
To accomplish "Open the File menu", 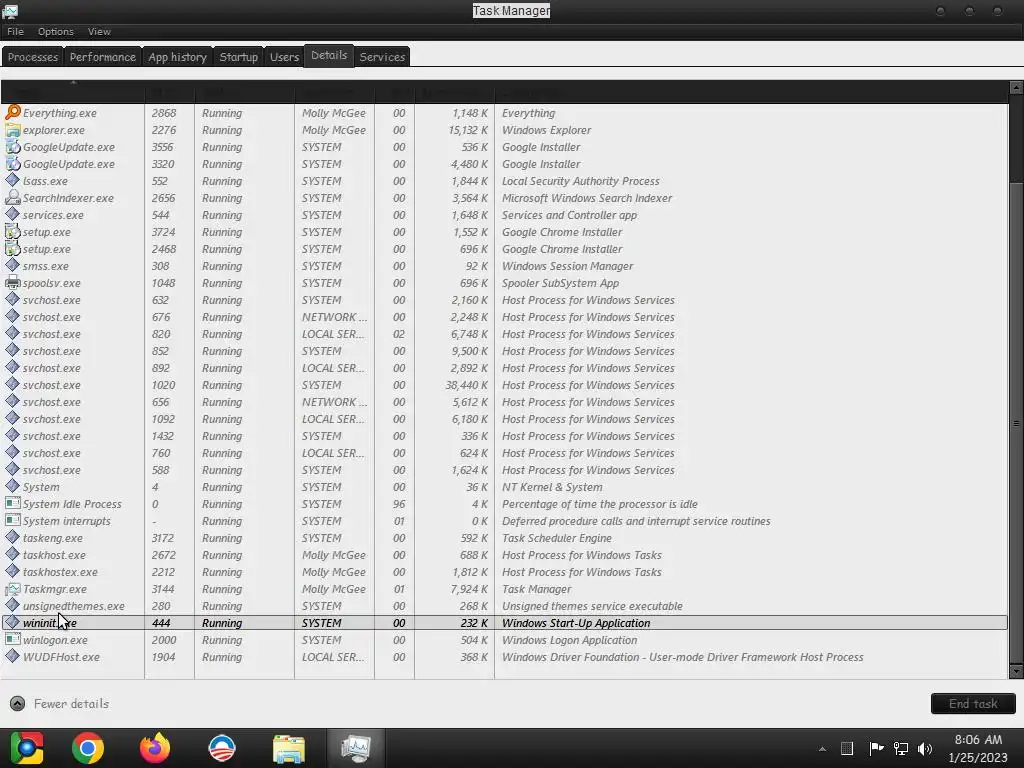I will [x=16, y=31].
